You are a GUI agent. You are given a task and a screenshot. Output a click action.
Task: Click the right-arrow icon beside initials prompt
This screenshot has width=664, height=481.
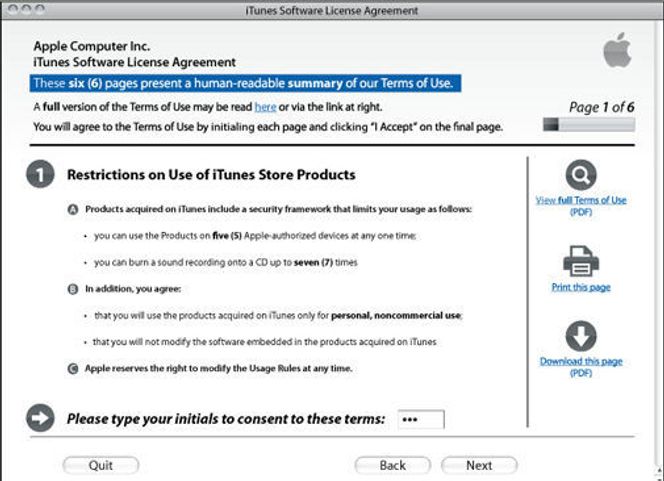click(x=40, y=418)
